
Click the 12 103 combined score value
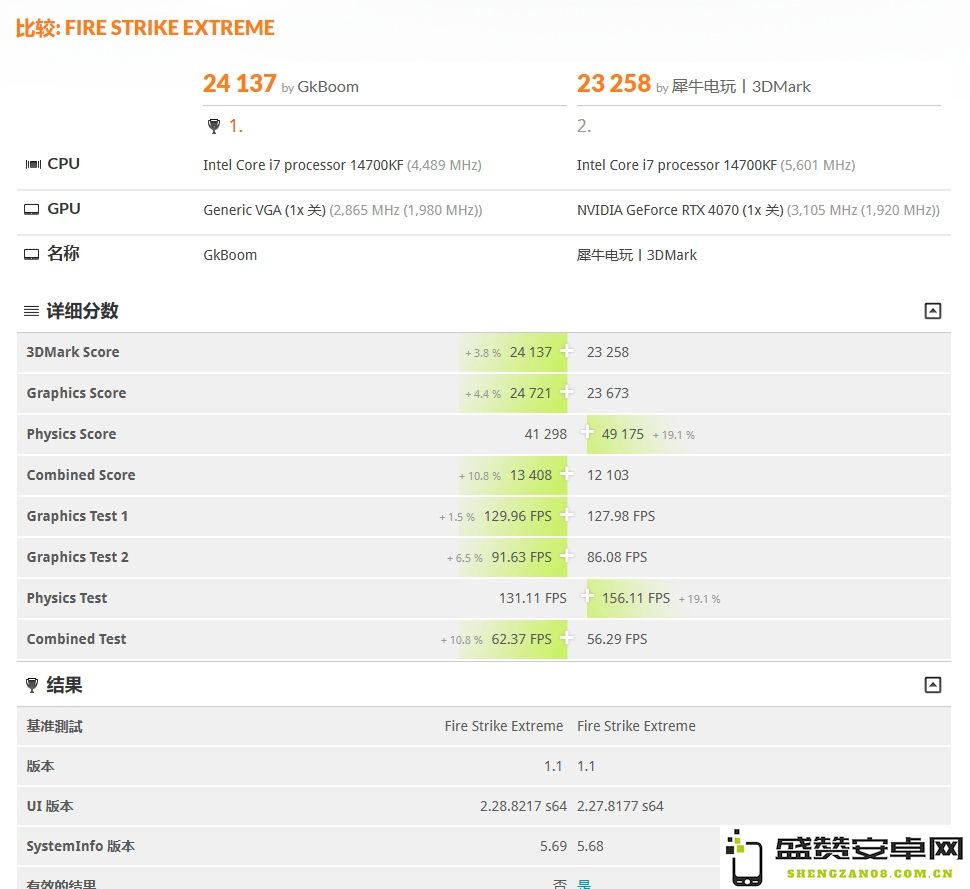tap(607, 475)
